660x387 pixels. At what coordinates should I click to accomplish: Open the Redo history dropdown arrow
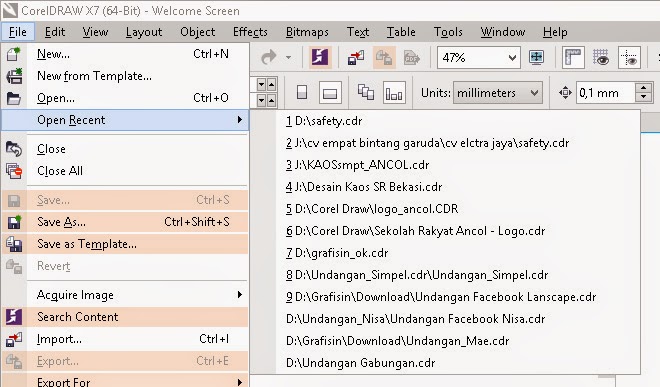pyautogui.click(x=288, y=57)
